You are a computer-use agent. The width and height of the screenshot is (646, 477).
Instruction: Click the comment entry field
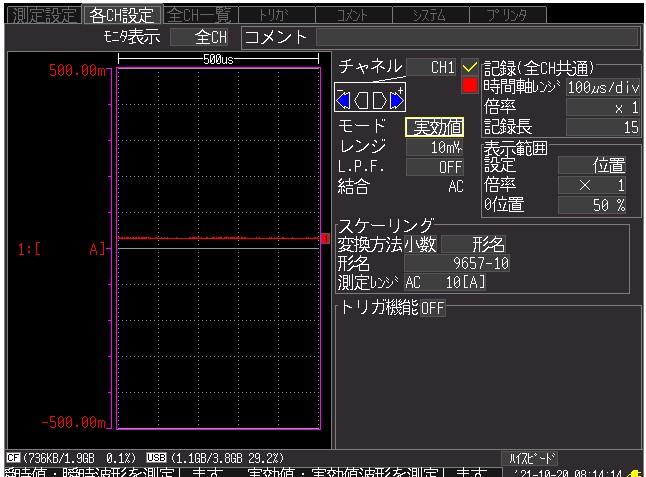pos(477,37)
